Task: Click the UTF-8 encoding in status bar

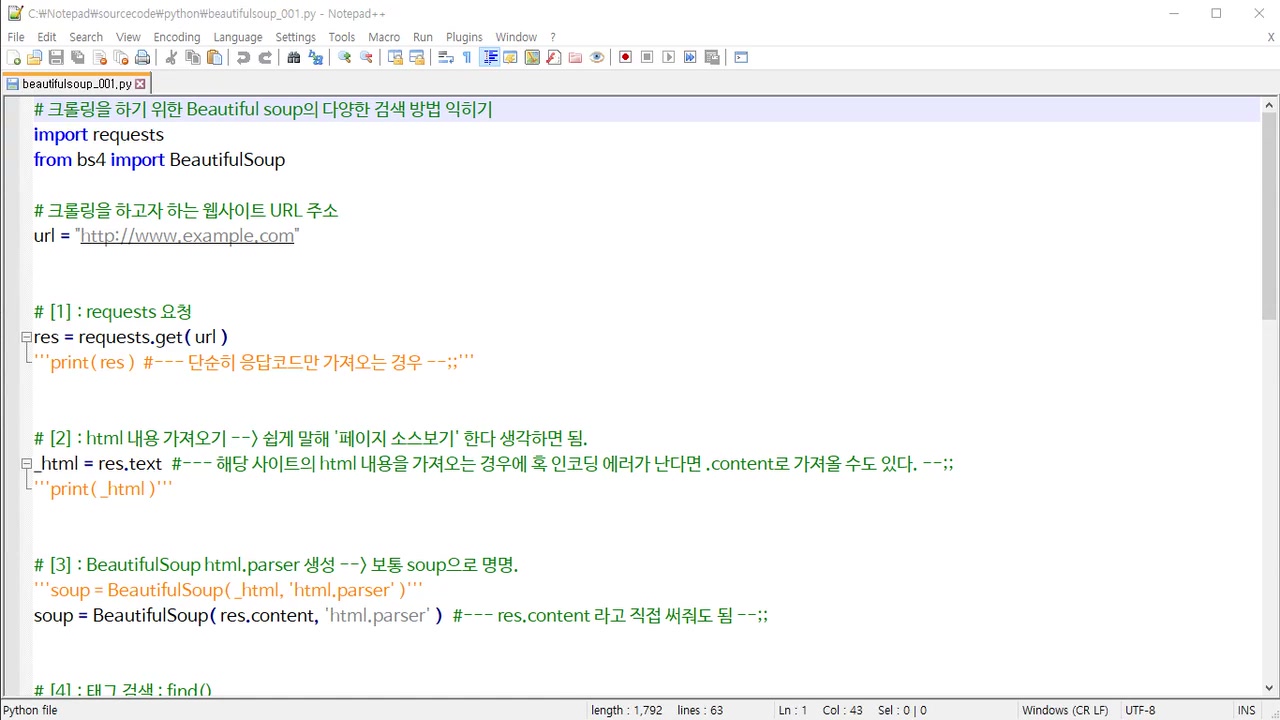Action: [x=1140, y=710]
